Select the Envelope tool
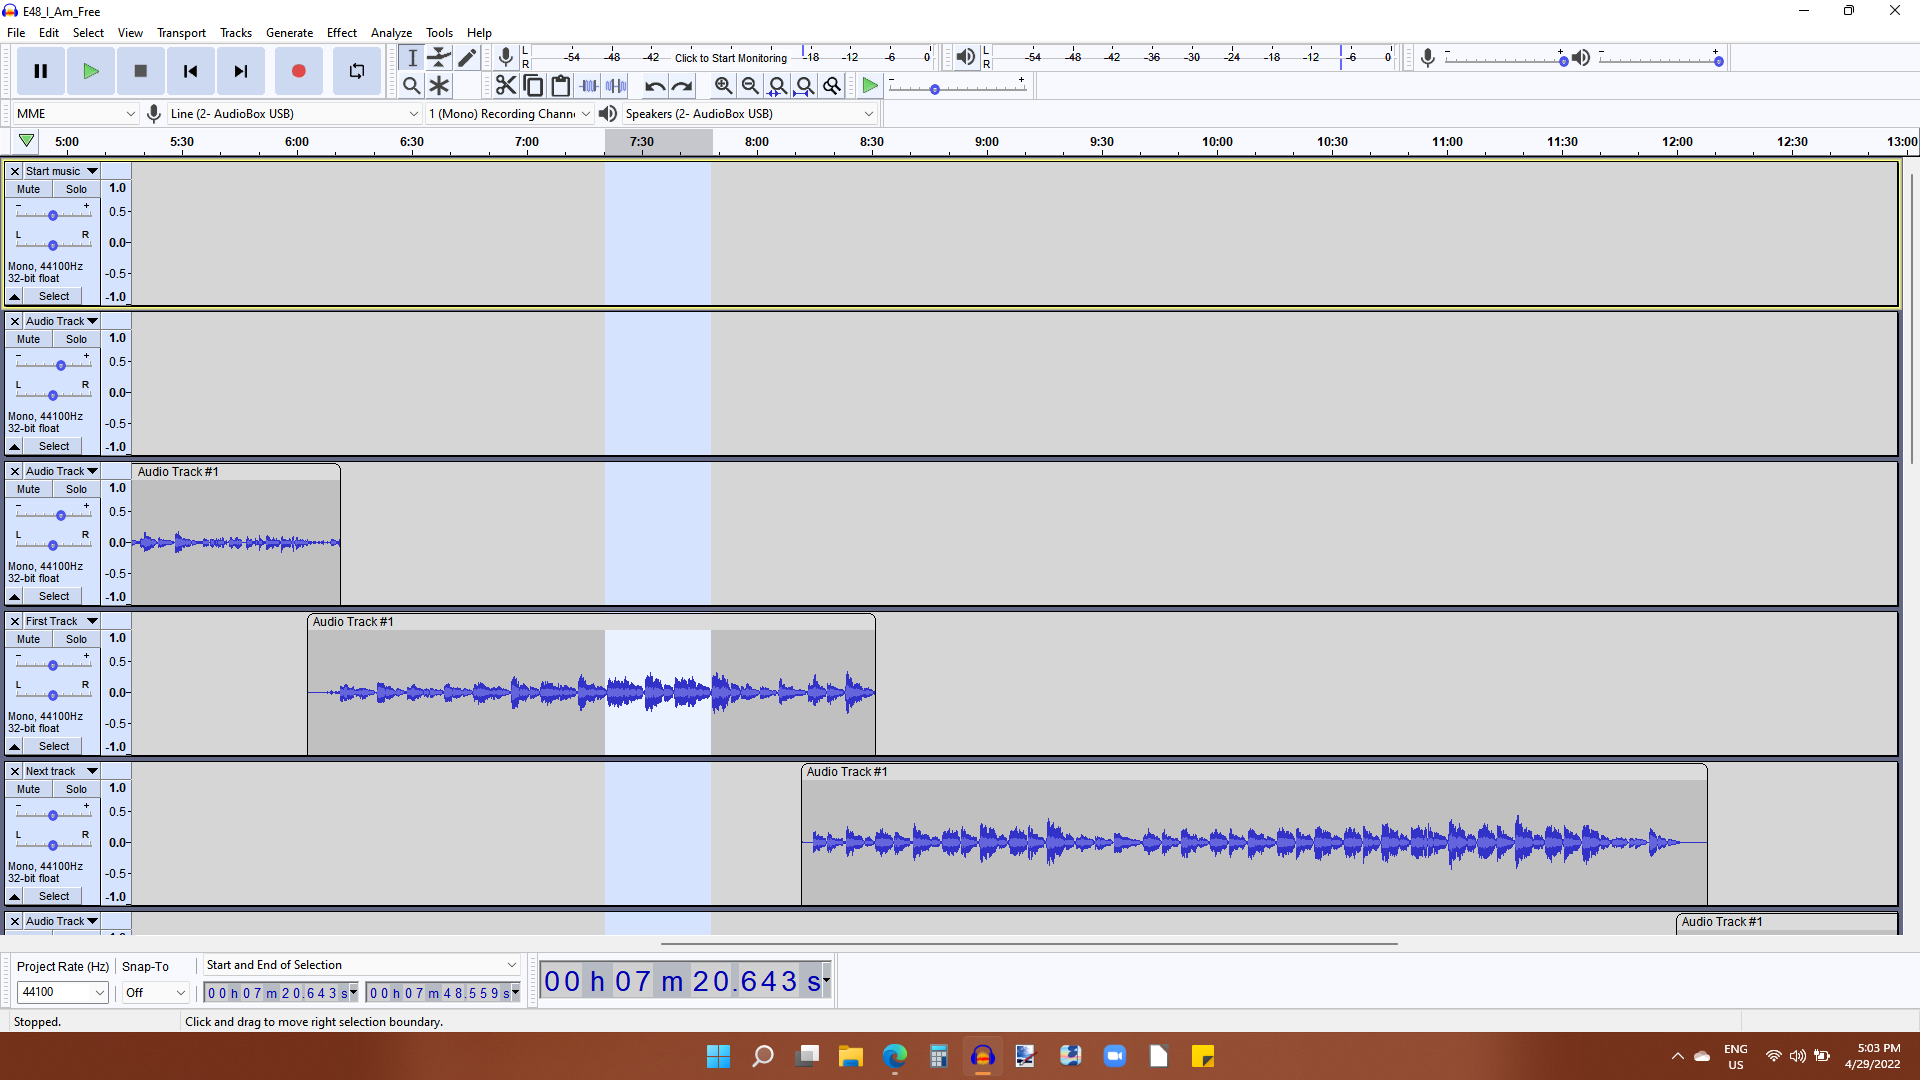Viewport: 1920px width, 1080px height. (x=439, y=58)
